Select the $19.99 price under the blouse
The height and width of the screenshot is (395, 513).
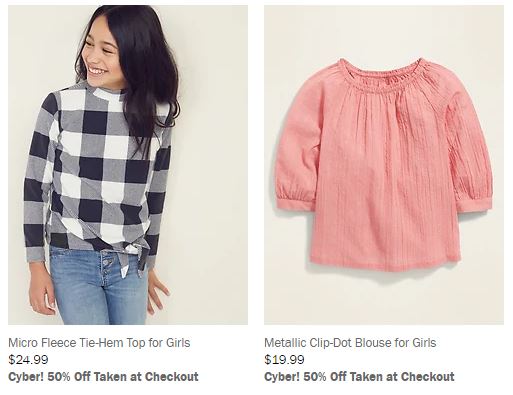click(x=284, y=360)
